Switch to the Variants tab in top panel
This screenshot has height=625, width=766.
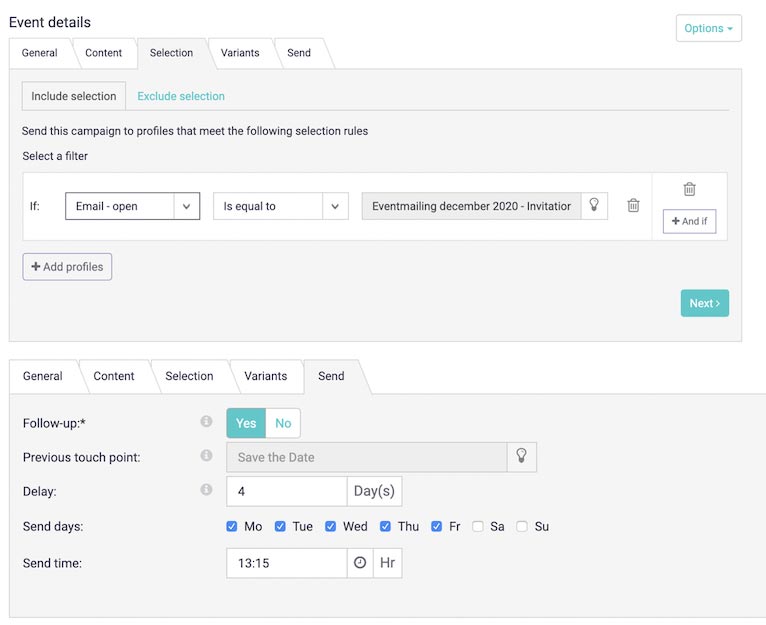tap(240, 53)
